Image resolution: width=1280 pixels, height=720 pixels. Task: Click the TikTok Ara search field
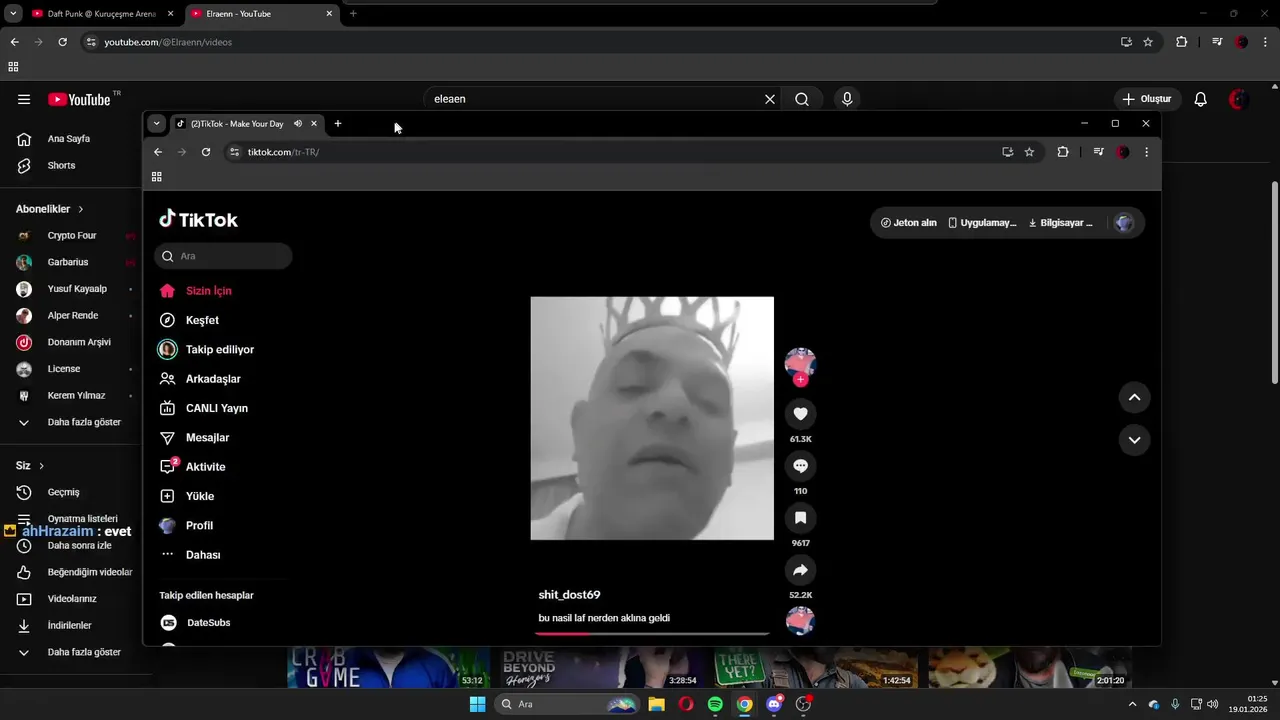(x=223, y=256)
